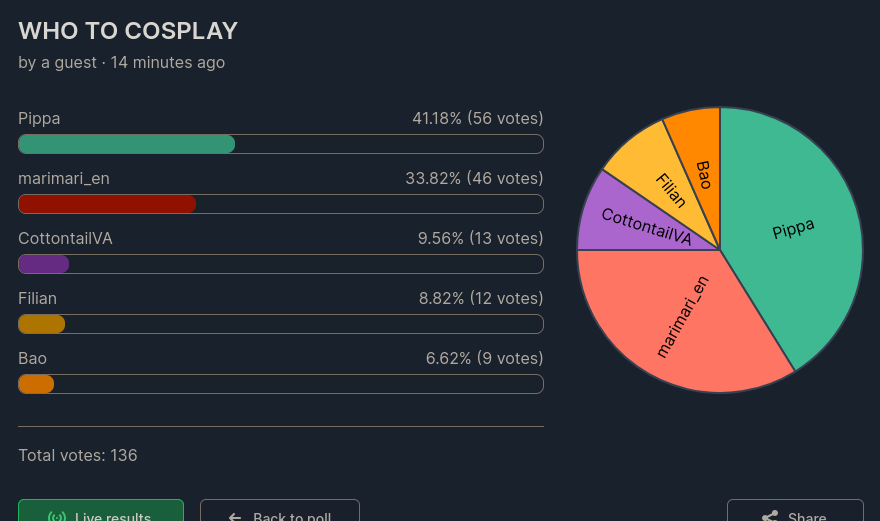Click the Live results broadcast icon
Screen dimensions: 880x521
pos(57,517)
